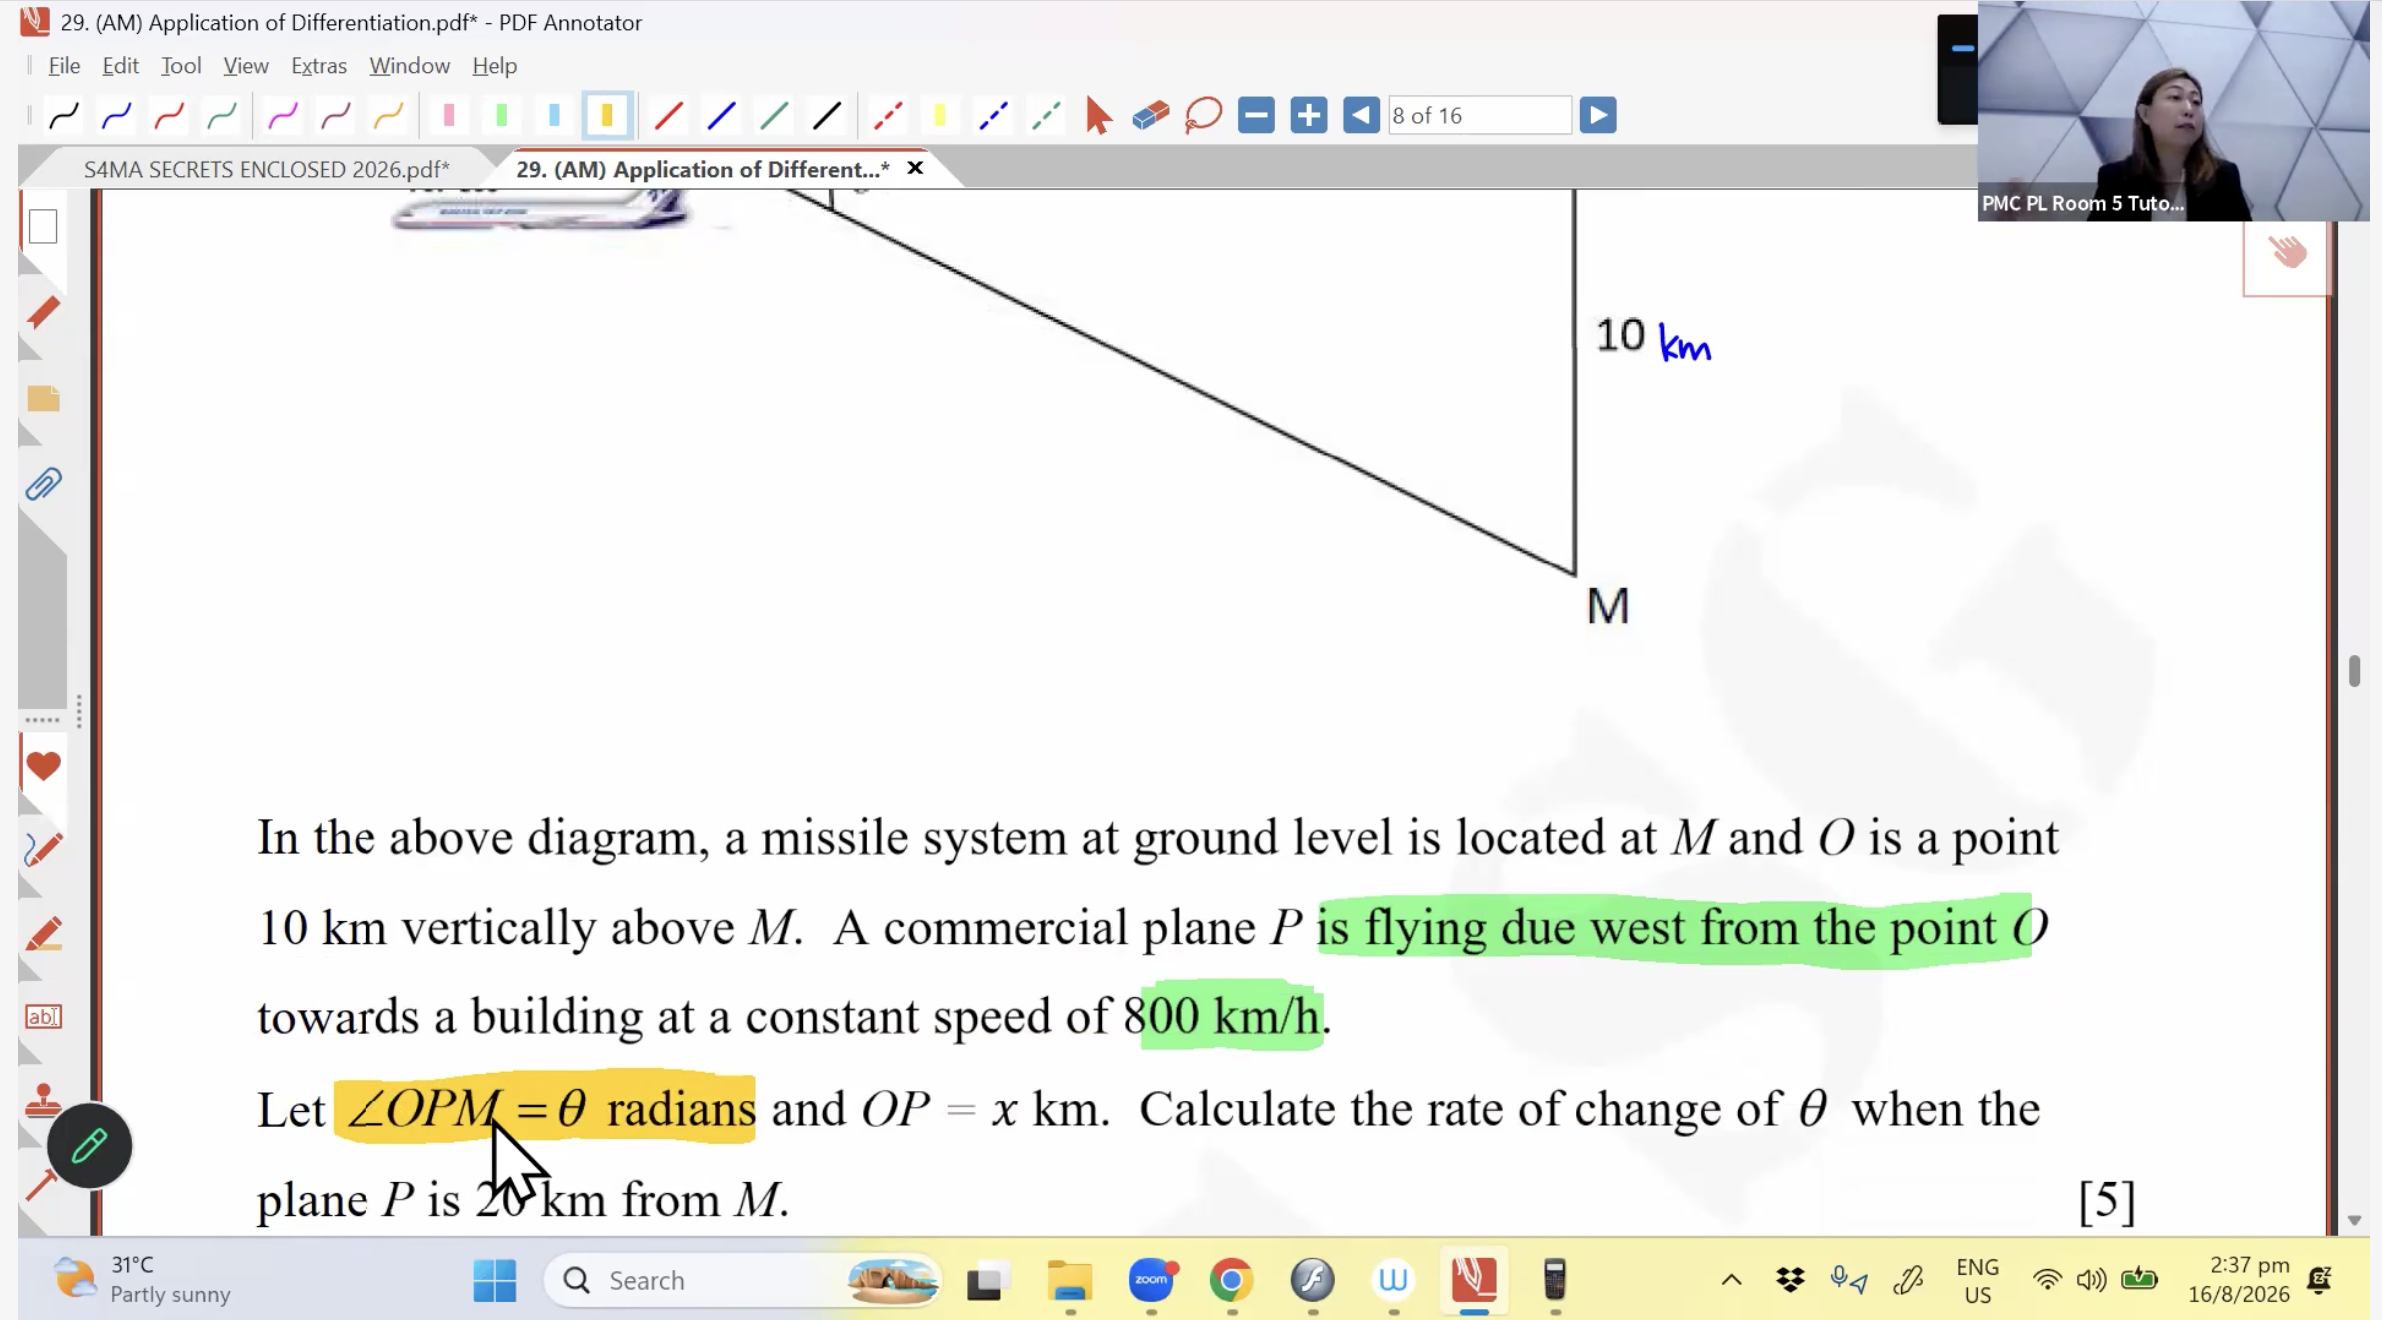Select the blue curved pen tool

(116, 116)
